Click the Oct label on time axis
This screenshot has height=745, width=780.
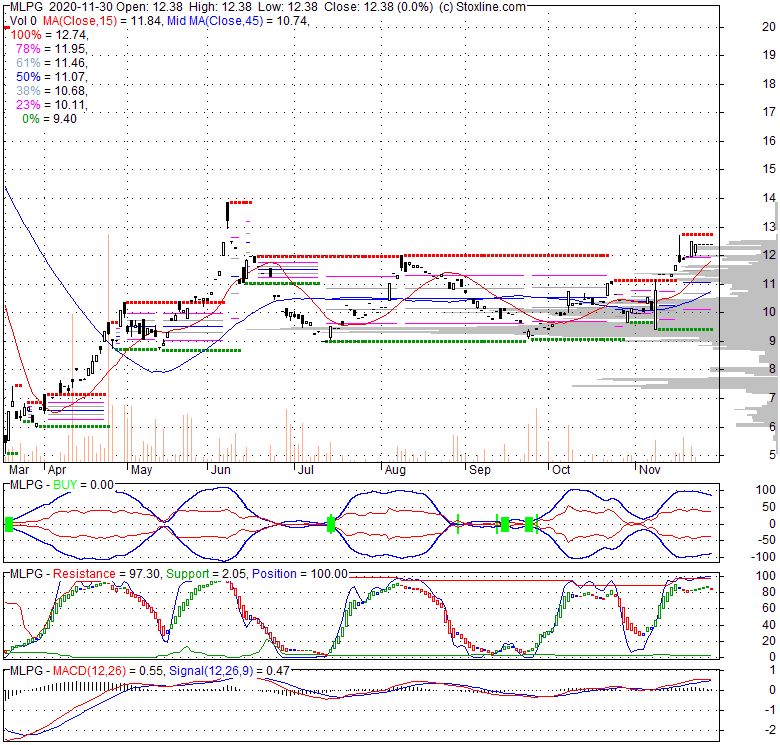(x=561, y=469)
